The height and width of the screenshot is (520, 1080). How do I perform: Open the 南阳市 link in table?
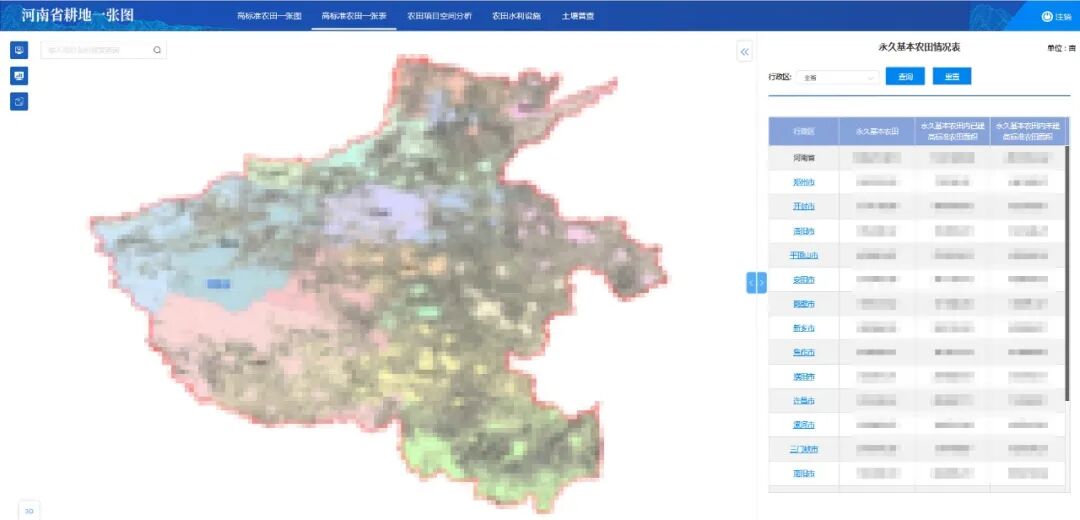(804, 474)
